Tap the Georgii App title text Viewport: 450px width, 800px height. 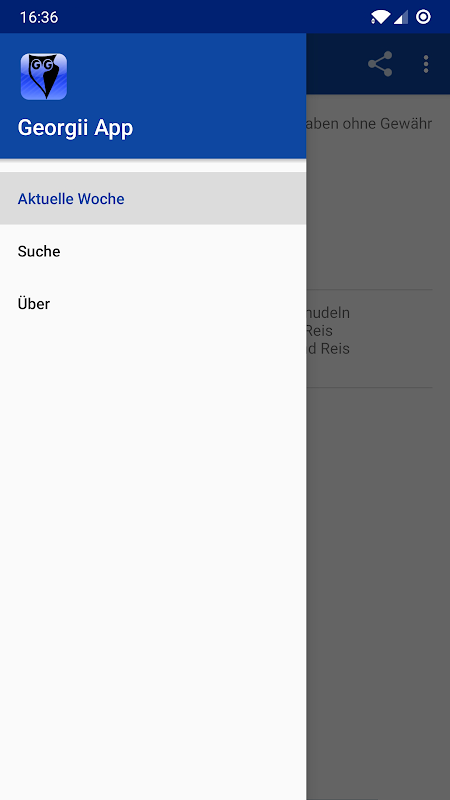(x=76, y=128)
